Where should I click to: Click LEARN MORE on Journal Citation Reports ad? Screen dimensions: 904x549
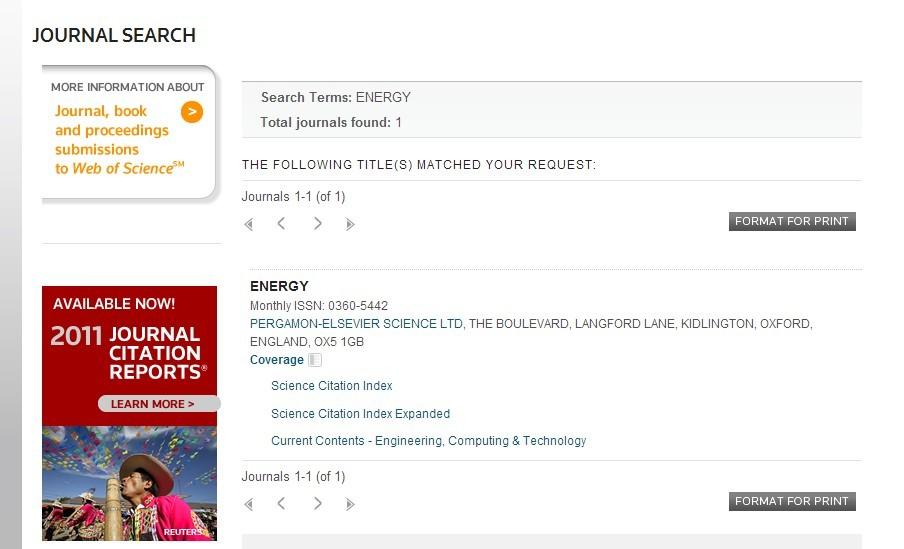(x=153, y=404)
